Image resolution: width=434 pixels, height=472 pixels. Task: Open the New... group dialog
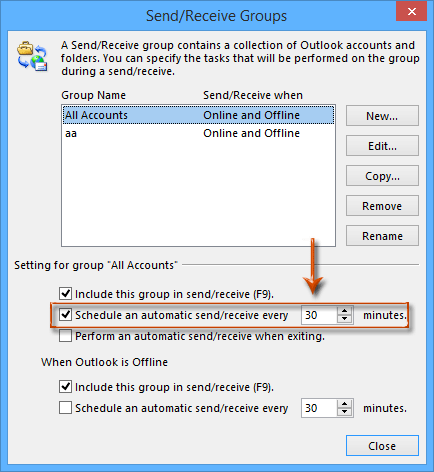coord(382,116)
